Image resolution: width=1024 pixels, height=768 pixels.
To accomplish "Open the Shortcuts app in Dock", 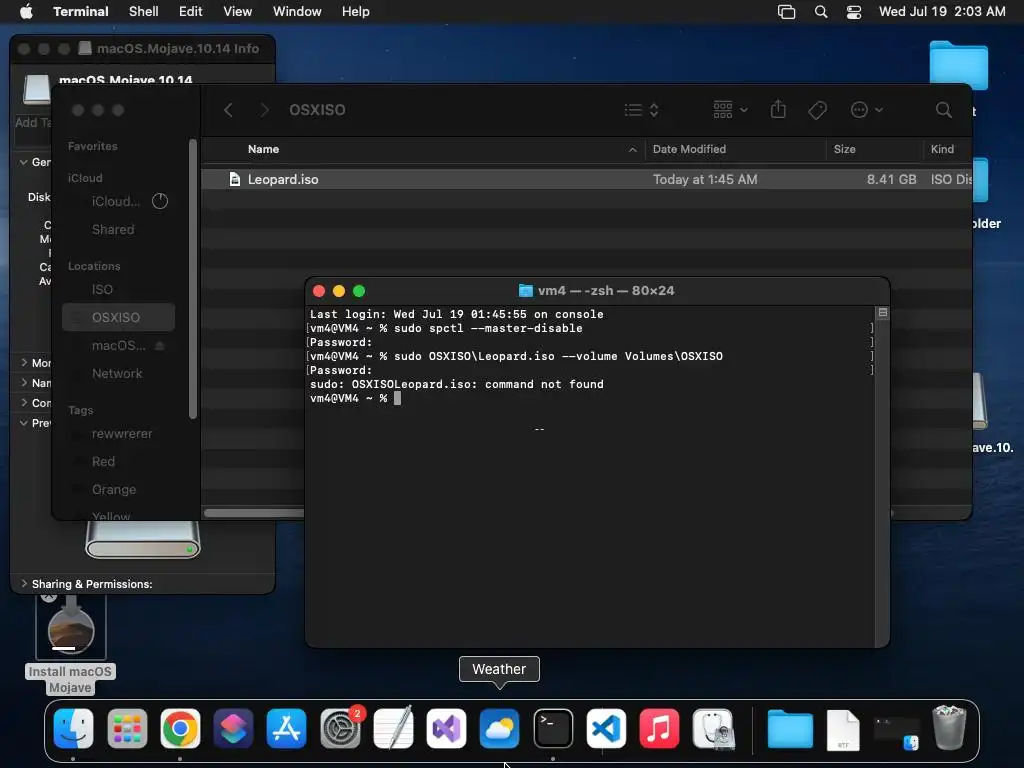I will tap(233, 728).
